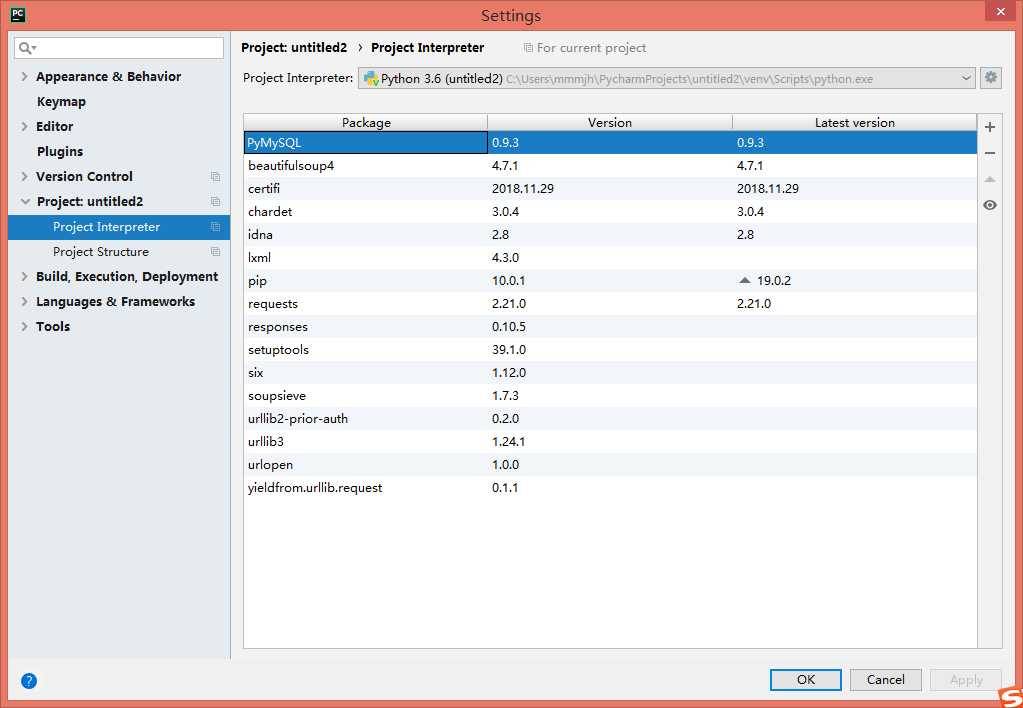Viewport: 1023px width, 708px height.
Task: Click the PyCharm logo in title bar
Action: tap(18, 14)
